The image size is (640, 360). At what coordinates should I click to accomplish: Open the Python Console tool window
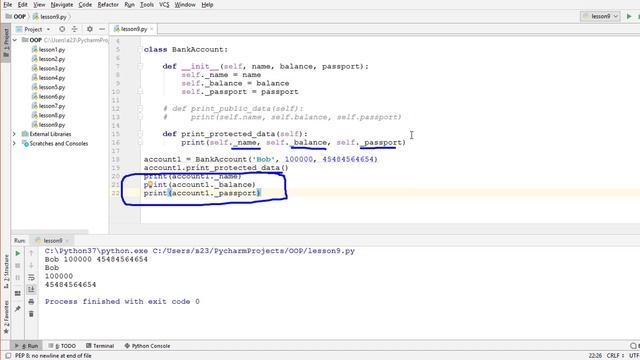tap(147, 346)
